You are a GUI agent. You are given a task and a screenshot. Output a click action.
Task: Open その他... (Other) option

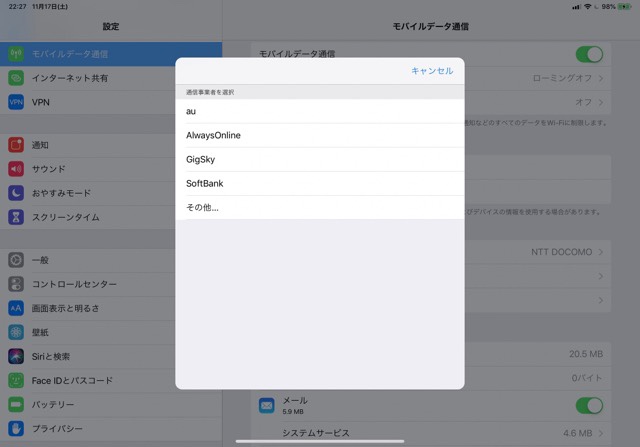[320, 208]
